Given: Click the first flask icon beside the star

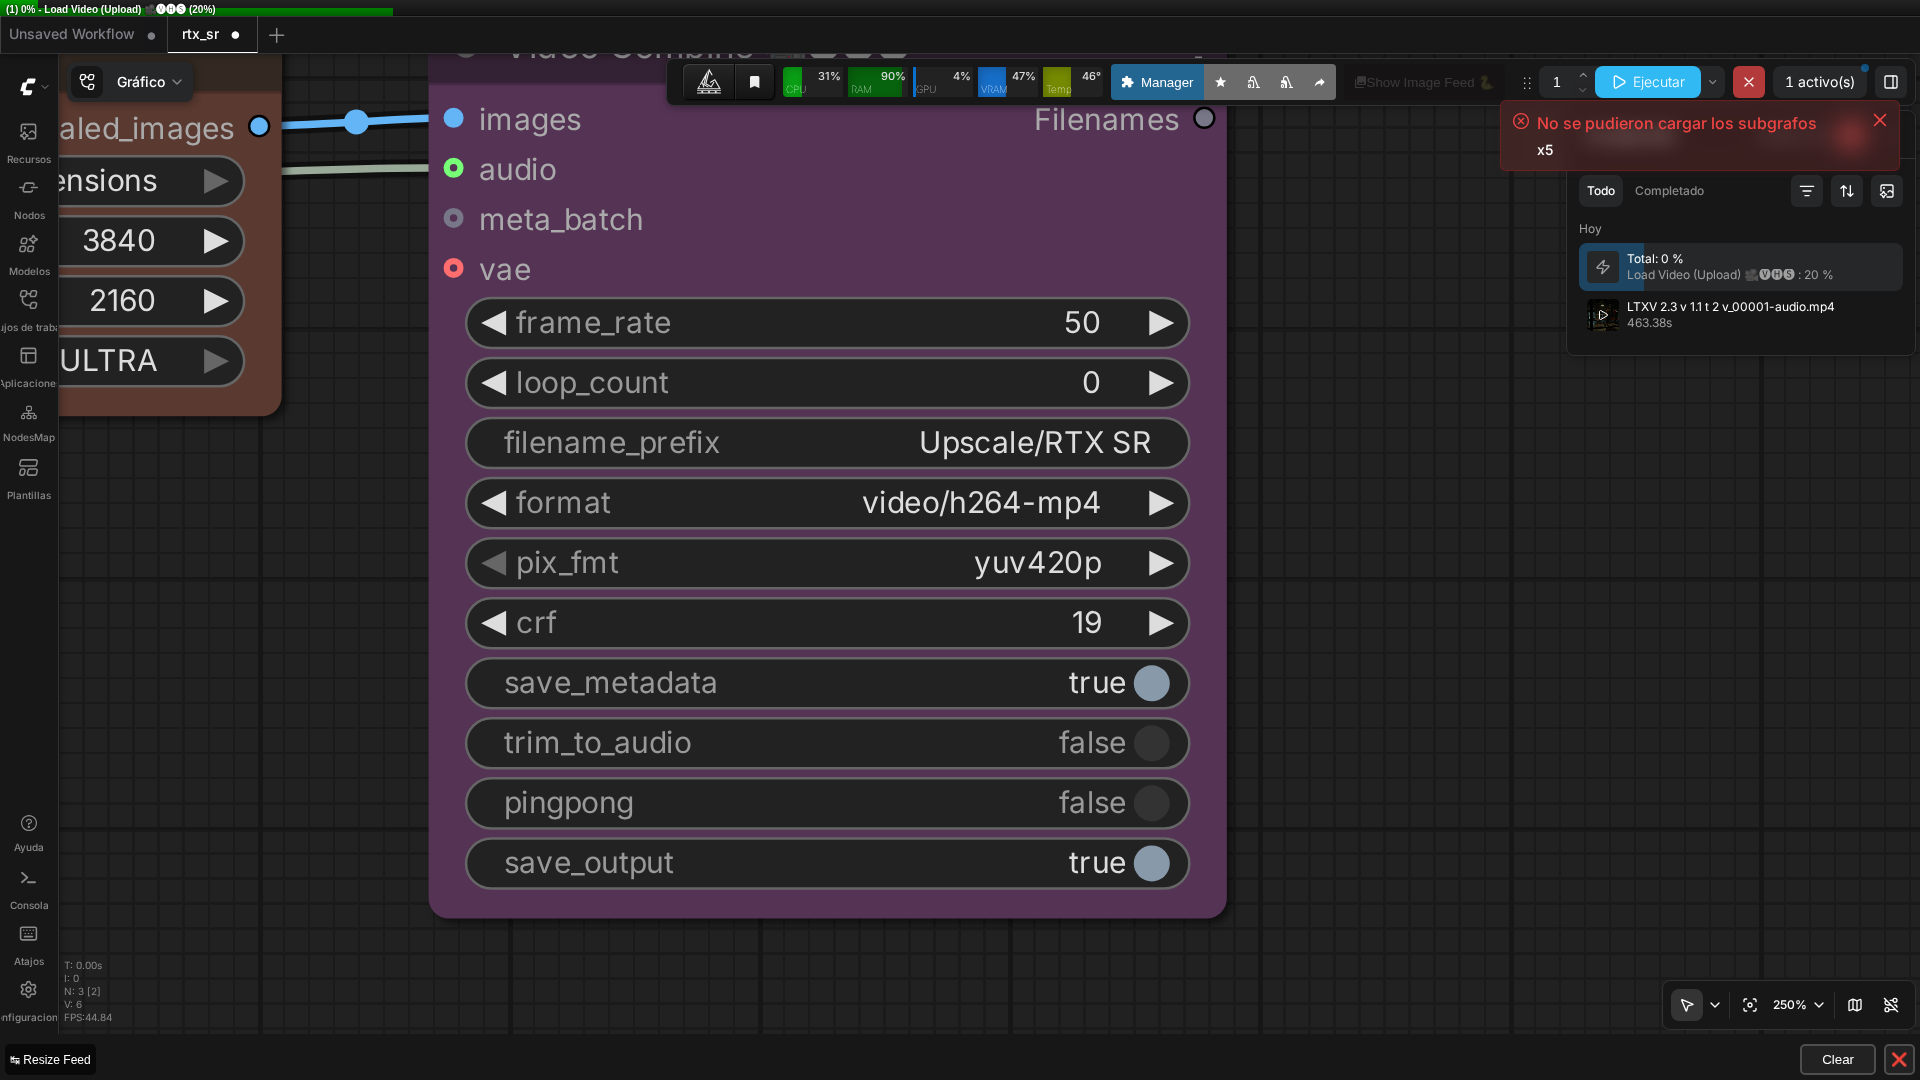Looking at the screenshot, I should click(x=1253, y=82).
